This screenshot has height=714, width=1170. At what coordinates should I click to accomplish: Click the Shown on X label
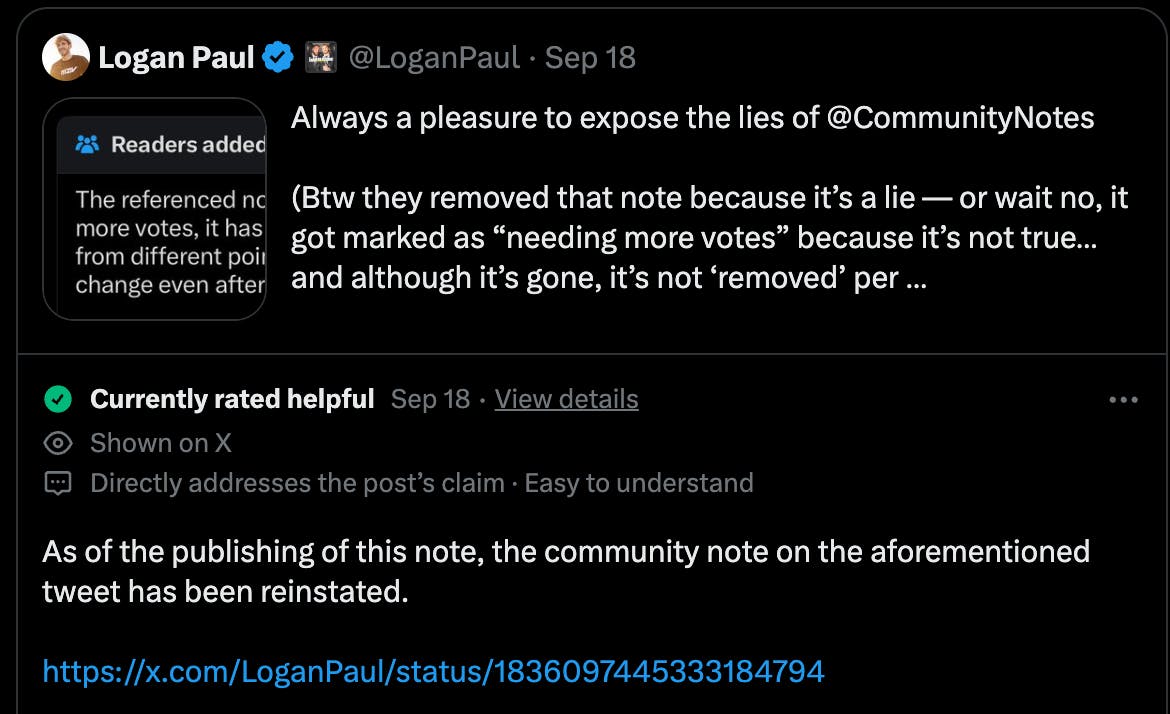tap(160, 443)
